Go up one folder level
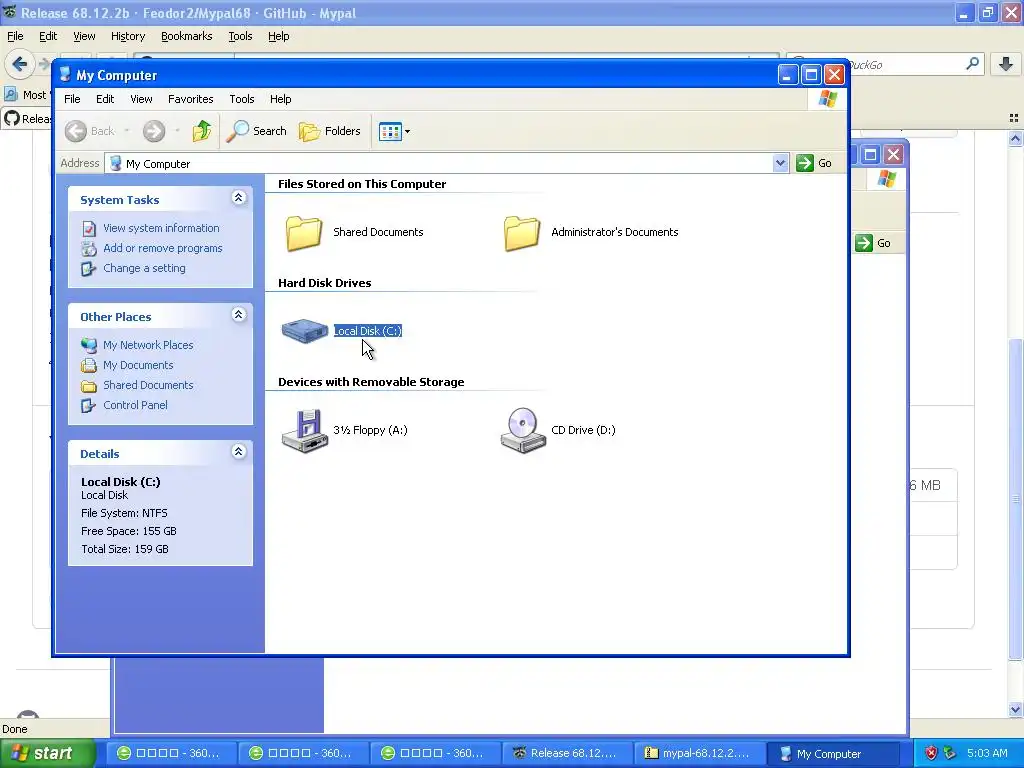Image resolution: width=1024 pixels, height=768 pixels. [x=202, y=131]
